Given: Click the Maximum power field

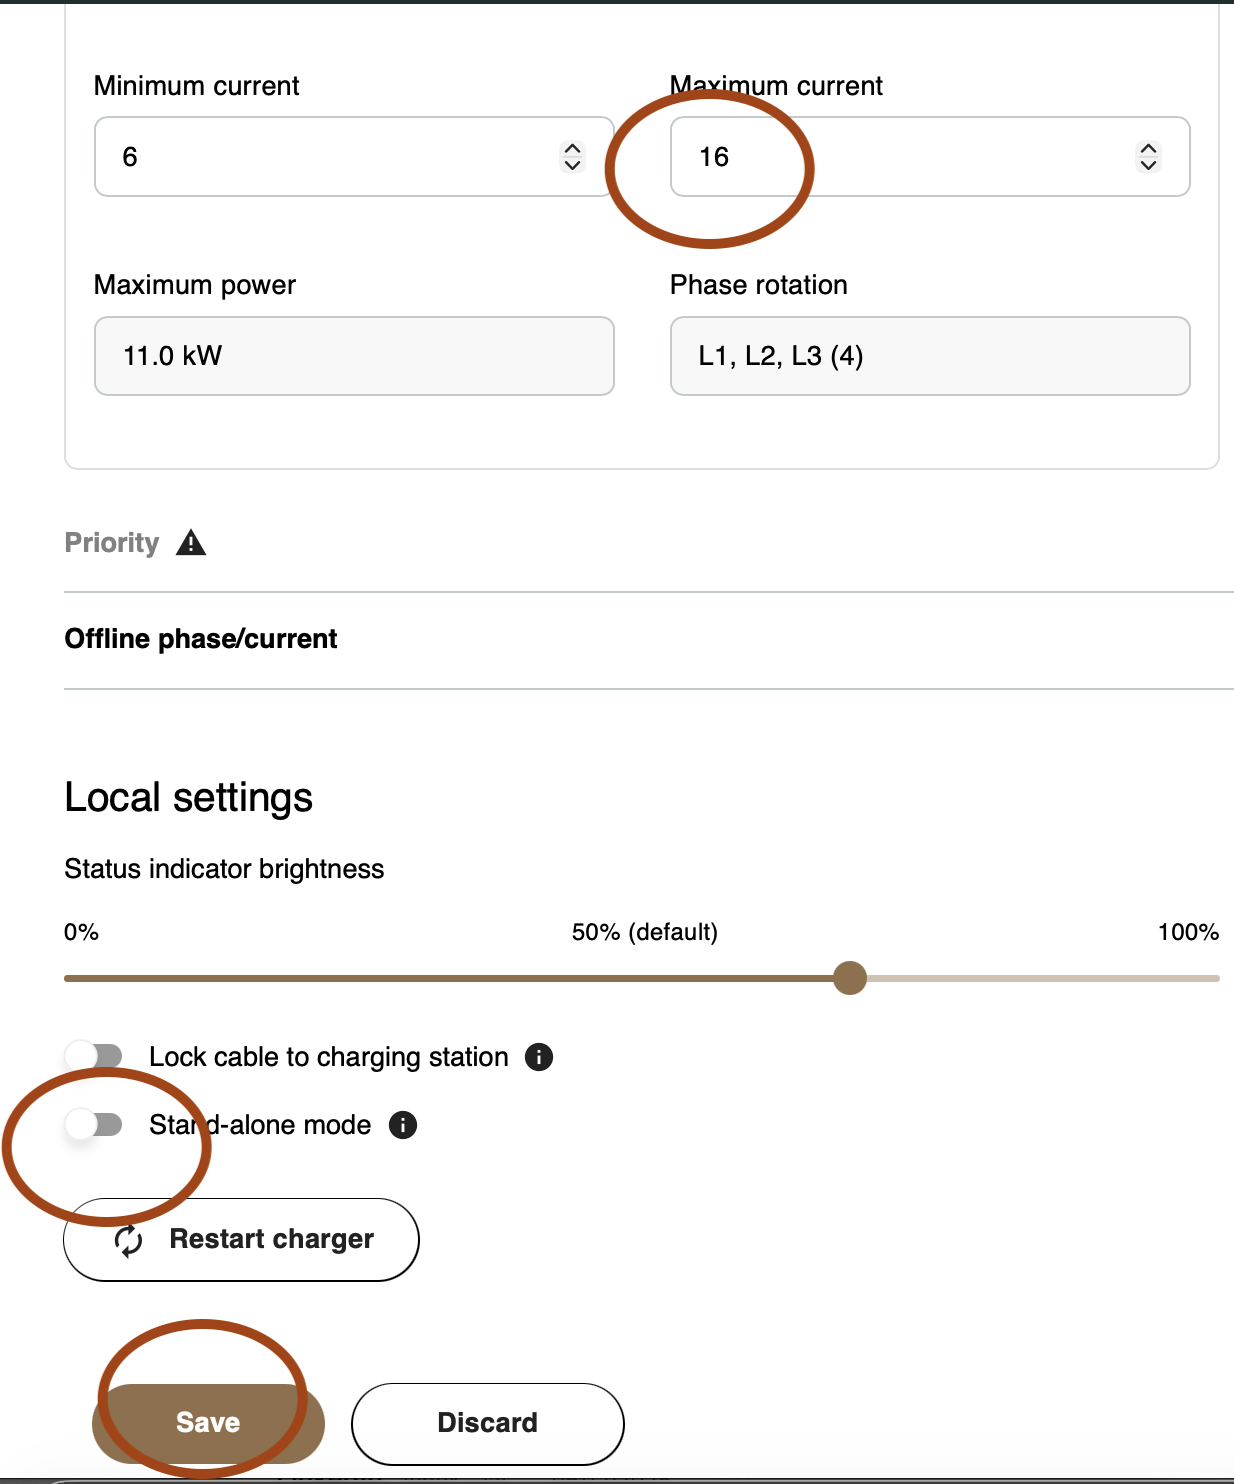Looking at the screenshot, I should point(354,356).
